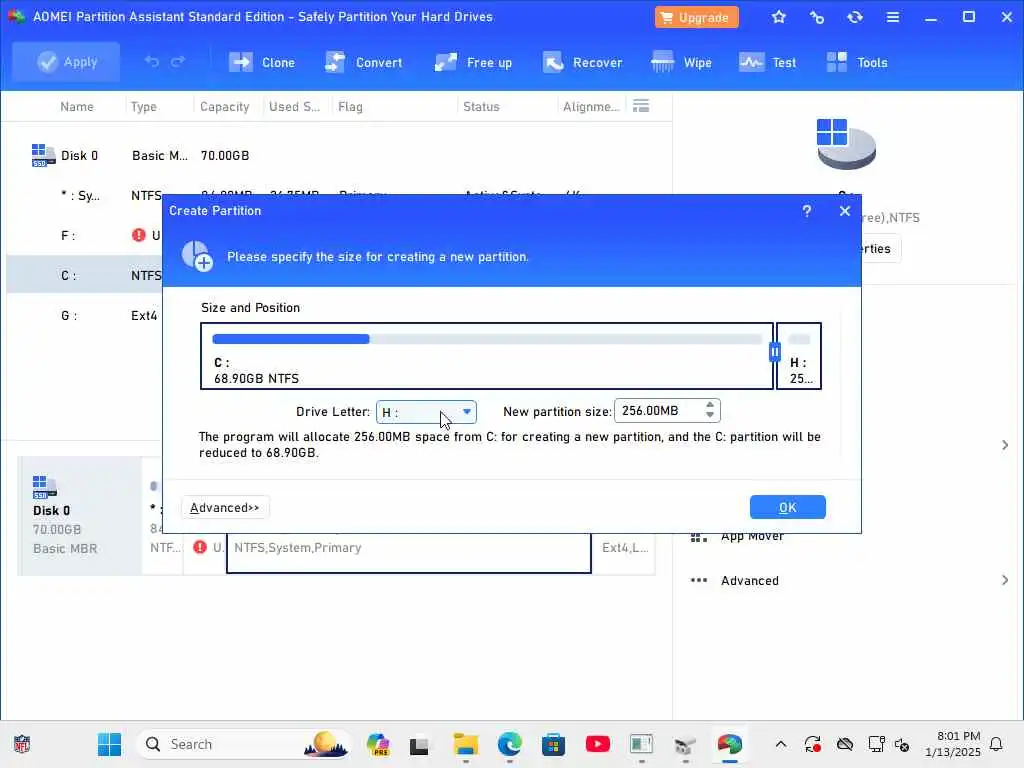Click Disk 0 in the disk map panel

pos(80,516)
